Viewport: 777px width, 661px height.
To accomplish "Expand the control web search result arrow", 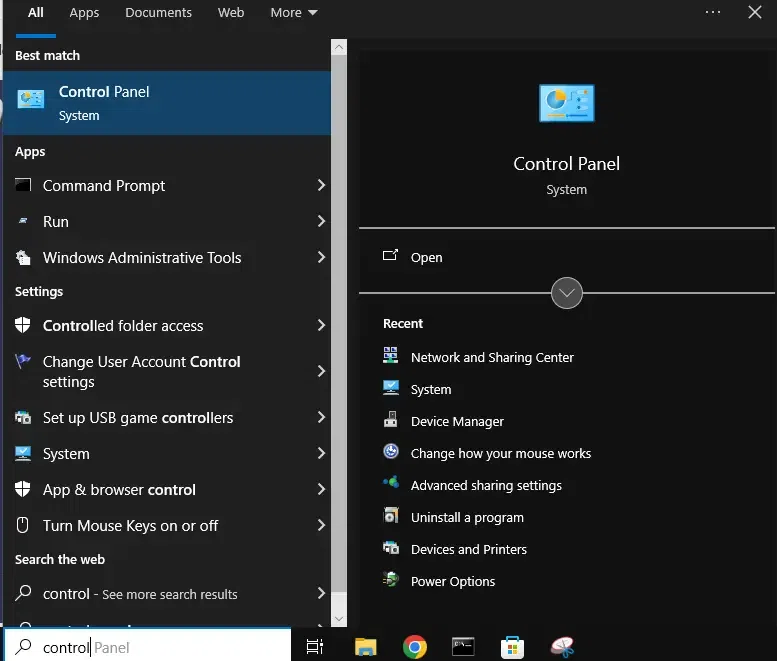I will (321, 593).
